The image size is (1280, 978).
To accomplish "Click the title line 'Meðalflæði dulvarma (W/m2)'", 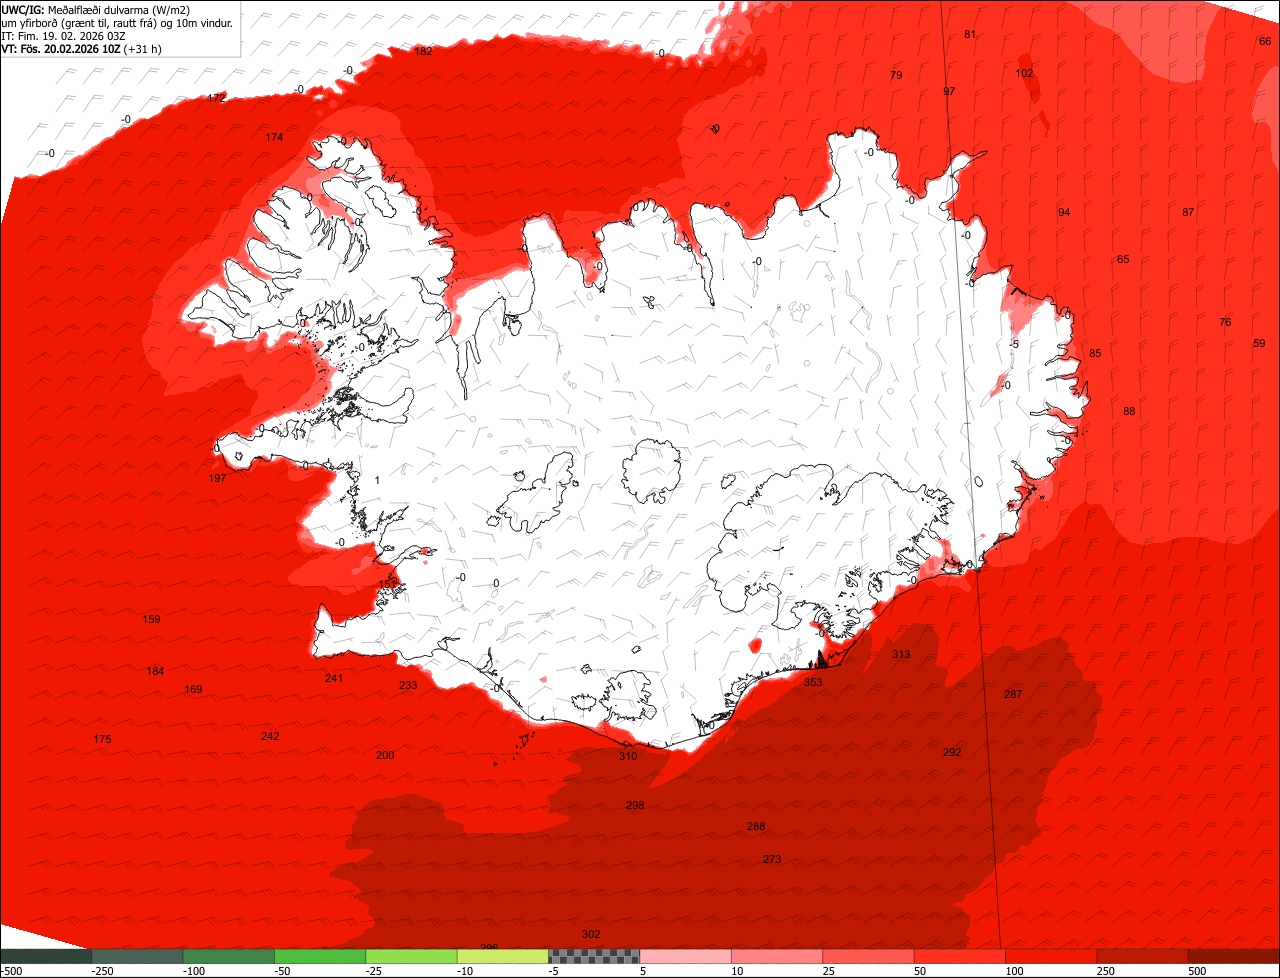I will (x=119, y=10).
